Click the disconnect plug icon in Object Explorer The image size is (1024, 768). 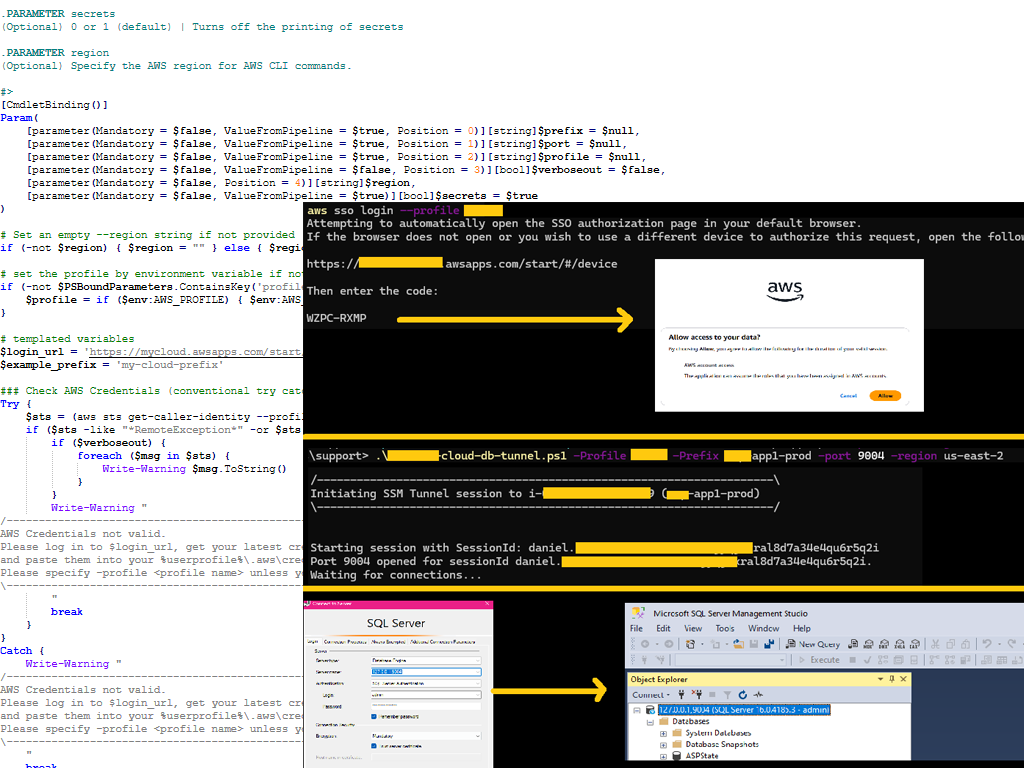pyautogui.click(x=696, y=694)
